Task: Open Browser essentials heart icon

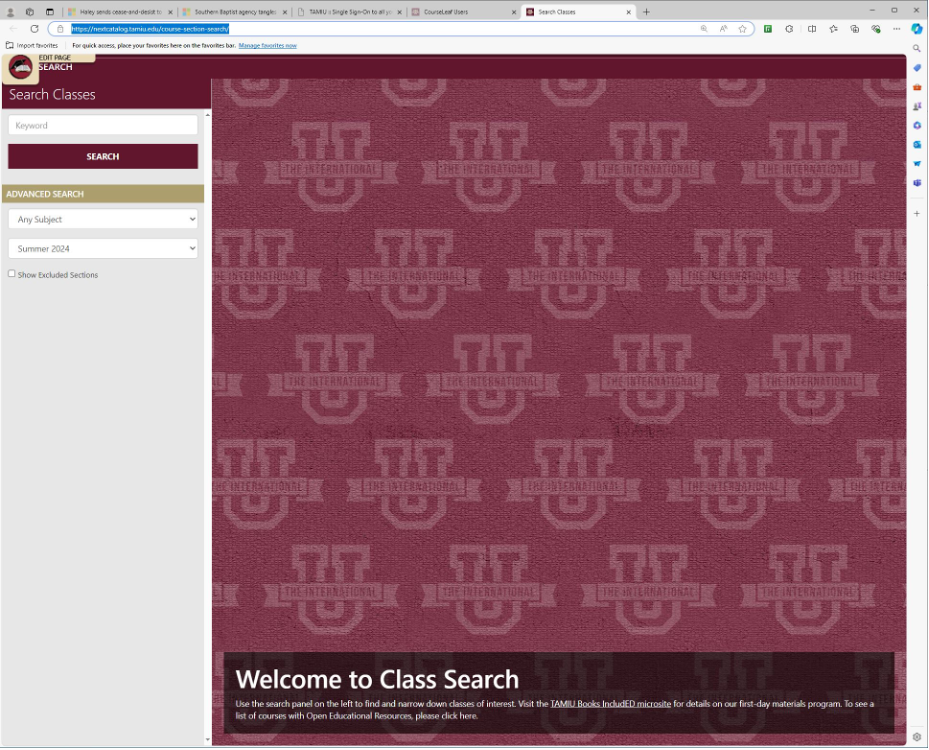Action: 876,28
